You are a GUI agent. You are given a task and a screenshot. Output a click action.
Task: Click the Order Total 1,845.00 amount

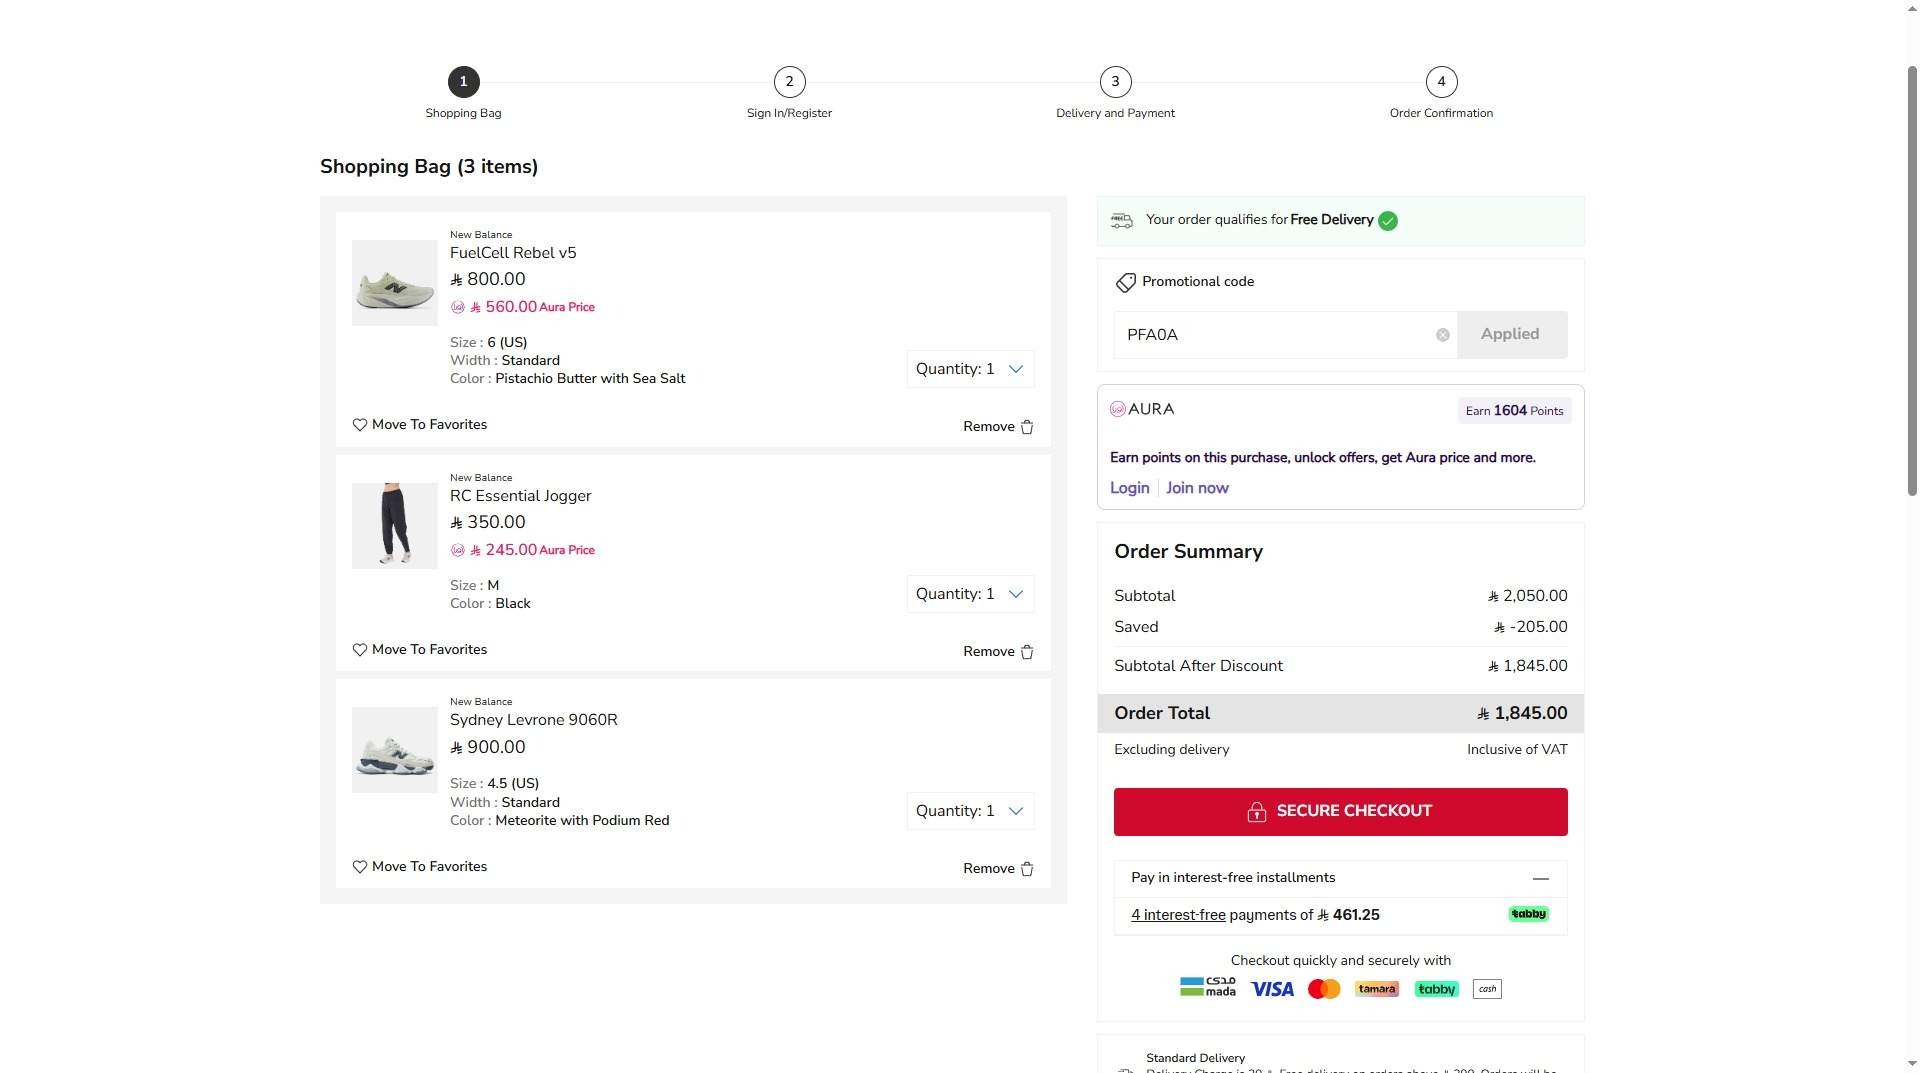click(1522, 714)
